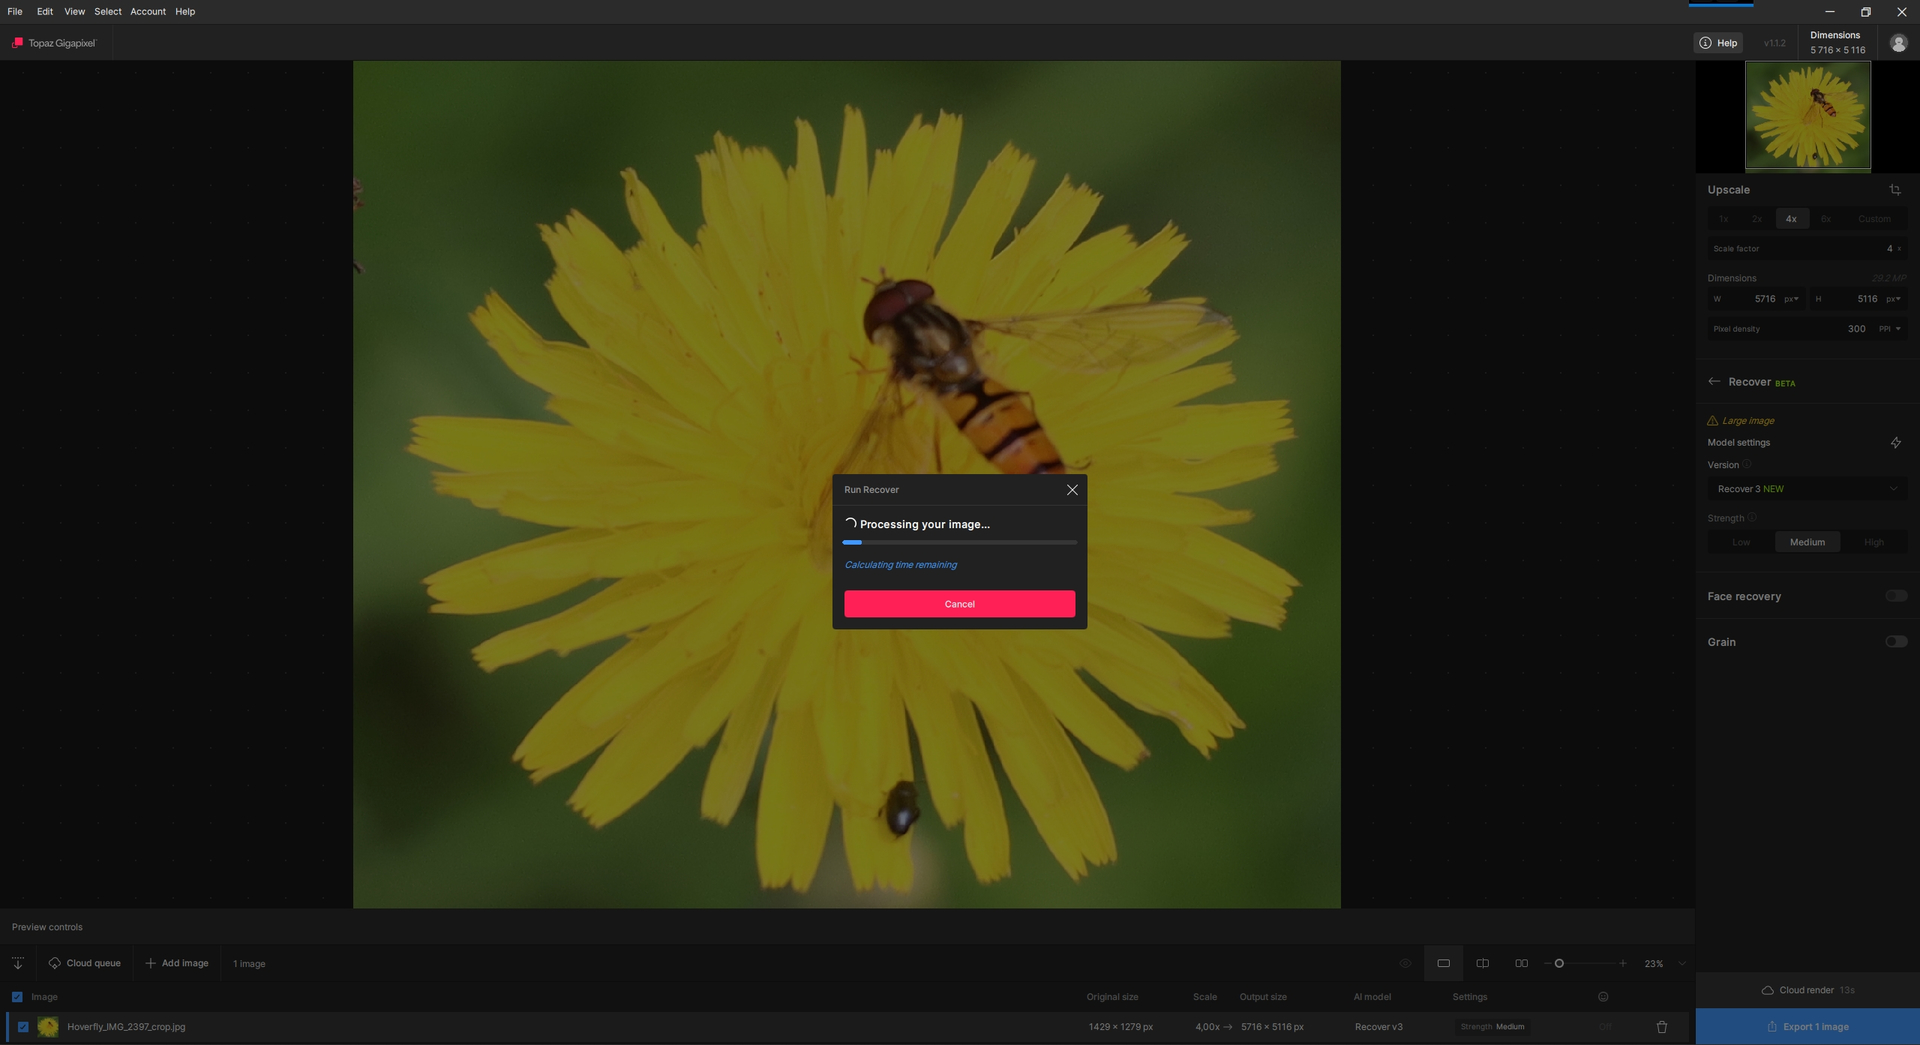Image resolution: width=1920 pixels, height=1045 pixels.
Task: Collapse the image list panel
Action: tap(18, 964)
